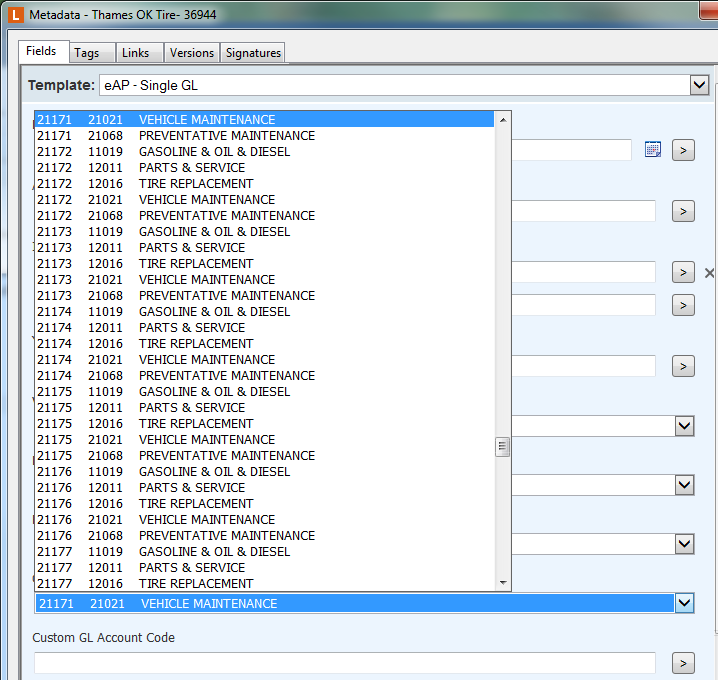Select 21177 11019 GASOLINE & OIL & DIESEL
718x680 pixels.
point(265,551)
